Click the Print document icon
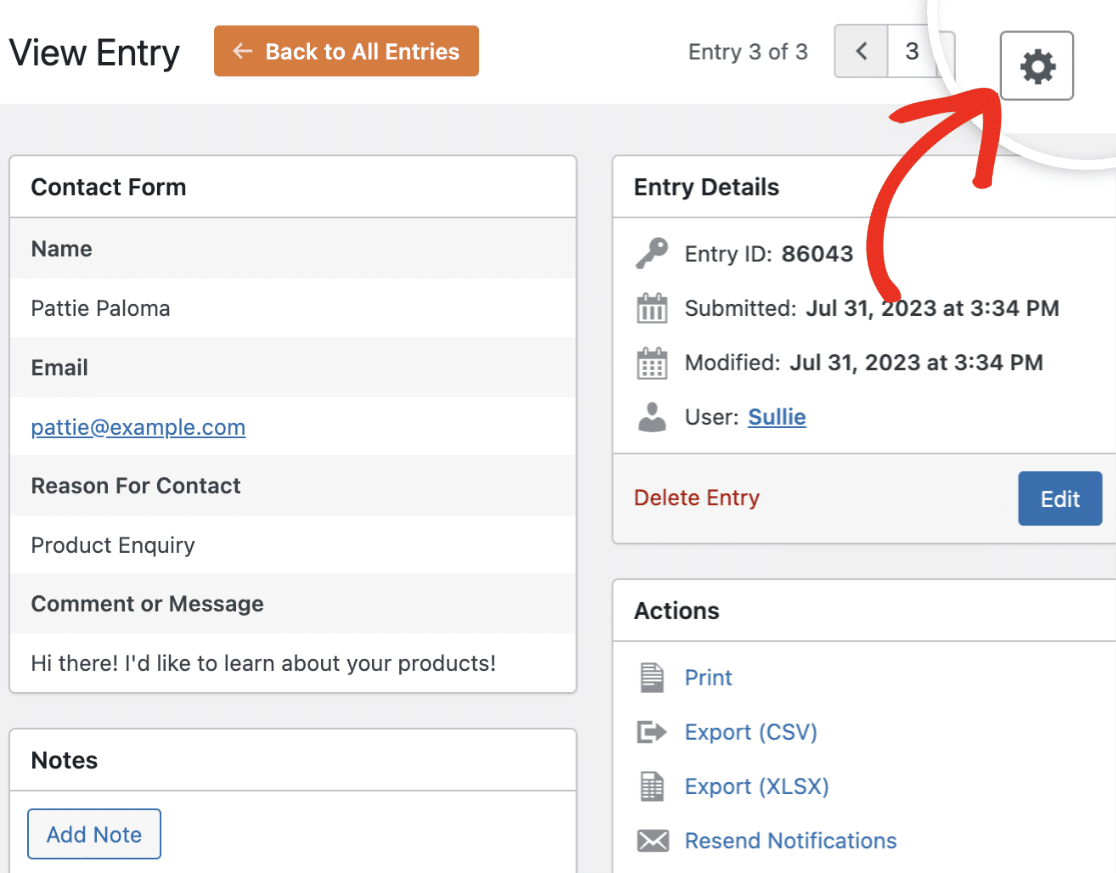Image resolution: width=1116 pixels, height=873 pixels. tap(652, 677)
